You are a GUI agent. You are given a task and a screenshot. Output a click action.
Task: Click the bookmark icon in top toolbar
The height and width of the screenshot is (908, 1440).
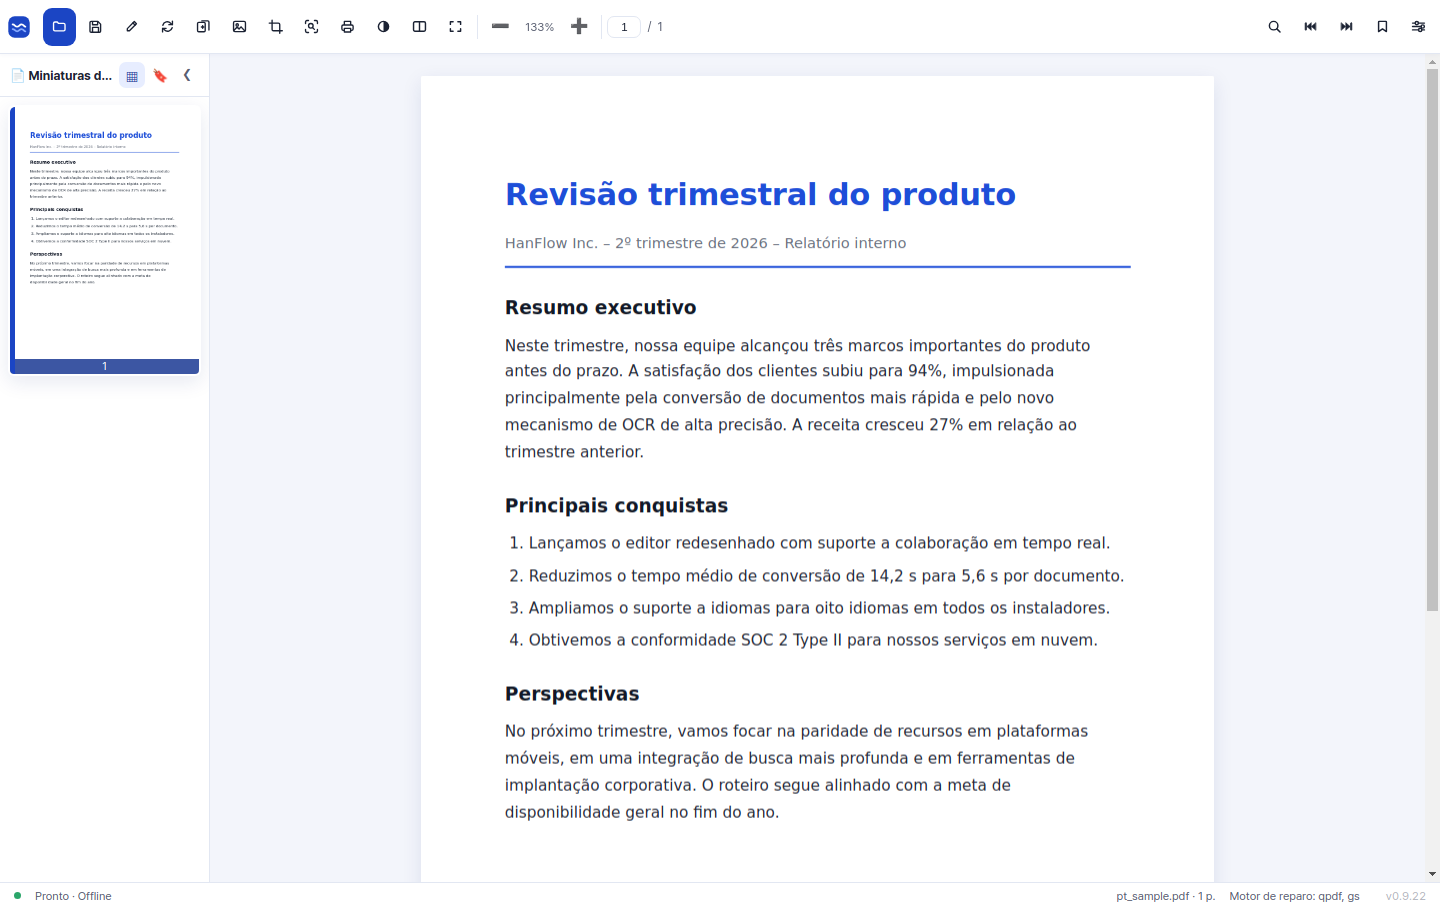[x=1382, y=27]
